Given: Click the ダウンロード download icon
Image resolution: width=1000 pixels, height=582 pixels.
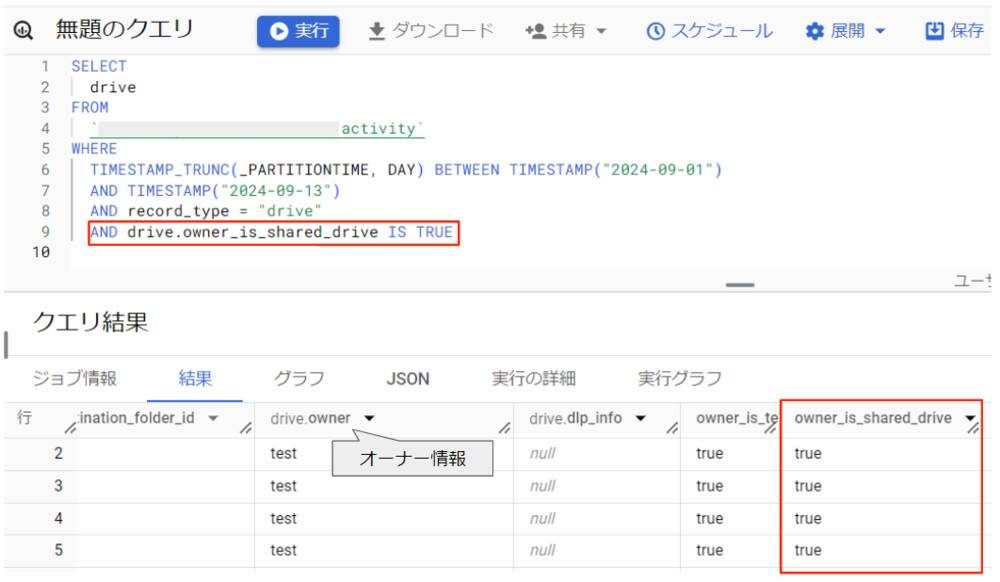Looking at the screenshot, I should pos(377,31).
